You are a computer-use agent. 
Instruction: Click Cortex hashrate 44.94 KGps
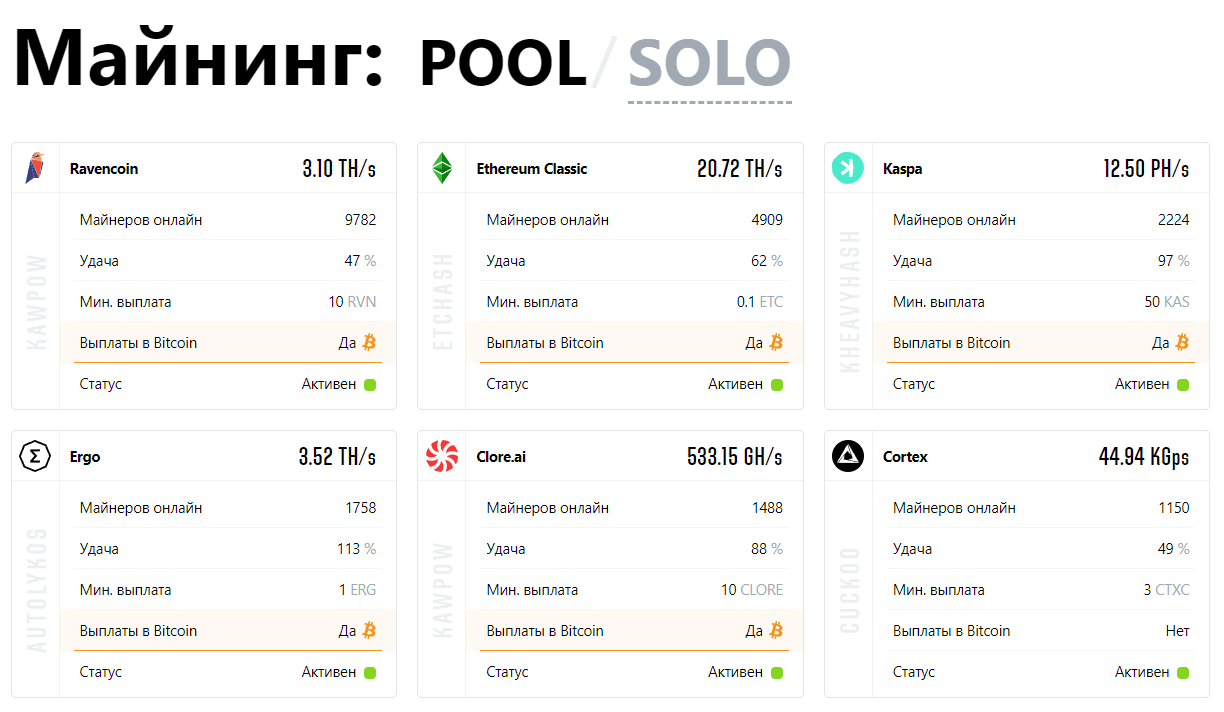pyautogui.click(x=1144, y=457)
